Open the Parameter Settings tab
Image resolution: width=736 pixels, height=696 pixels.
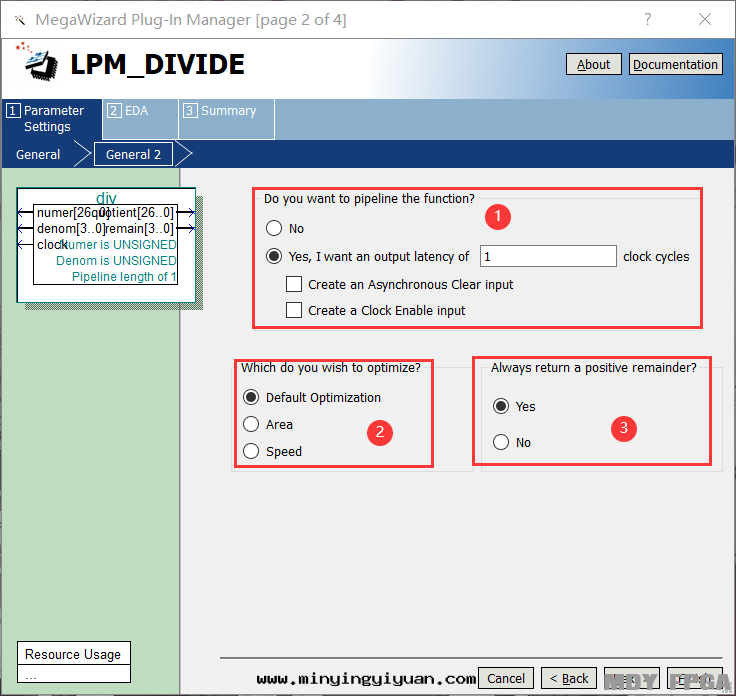coord(52,119)
